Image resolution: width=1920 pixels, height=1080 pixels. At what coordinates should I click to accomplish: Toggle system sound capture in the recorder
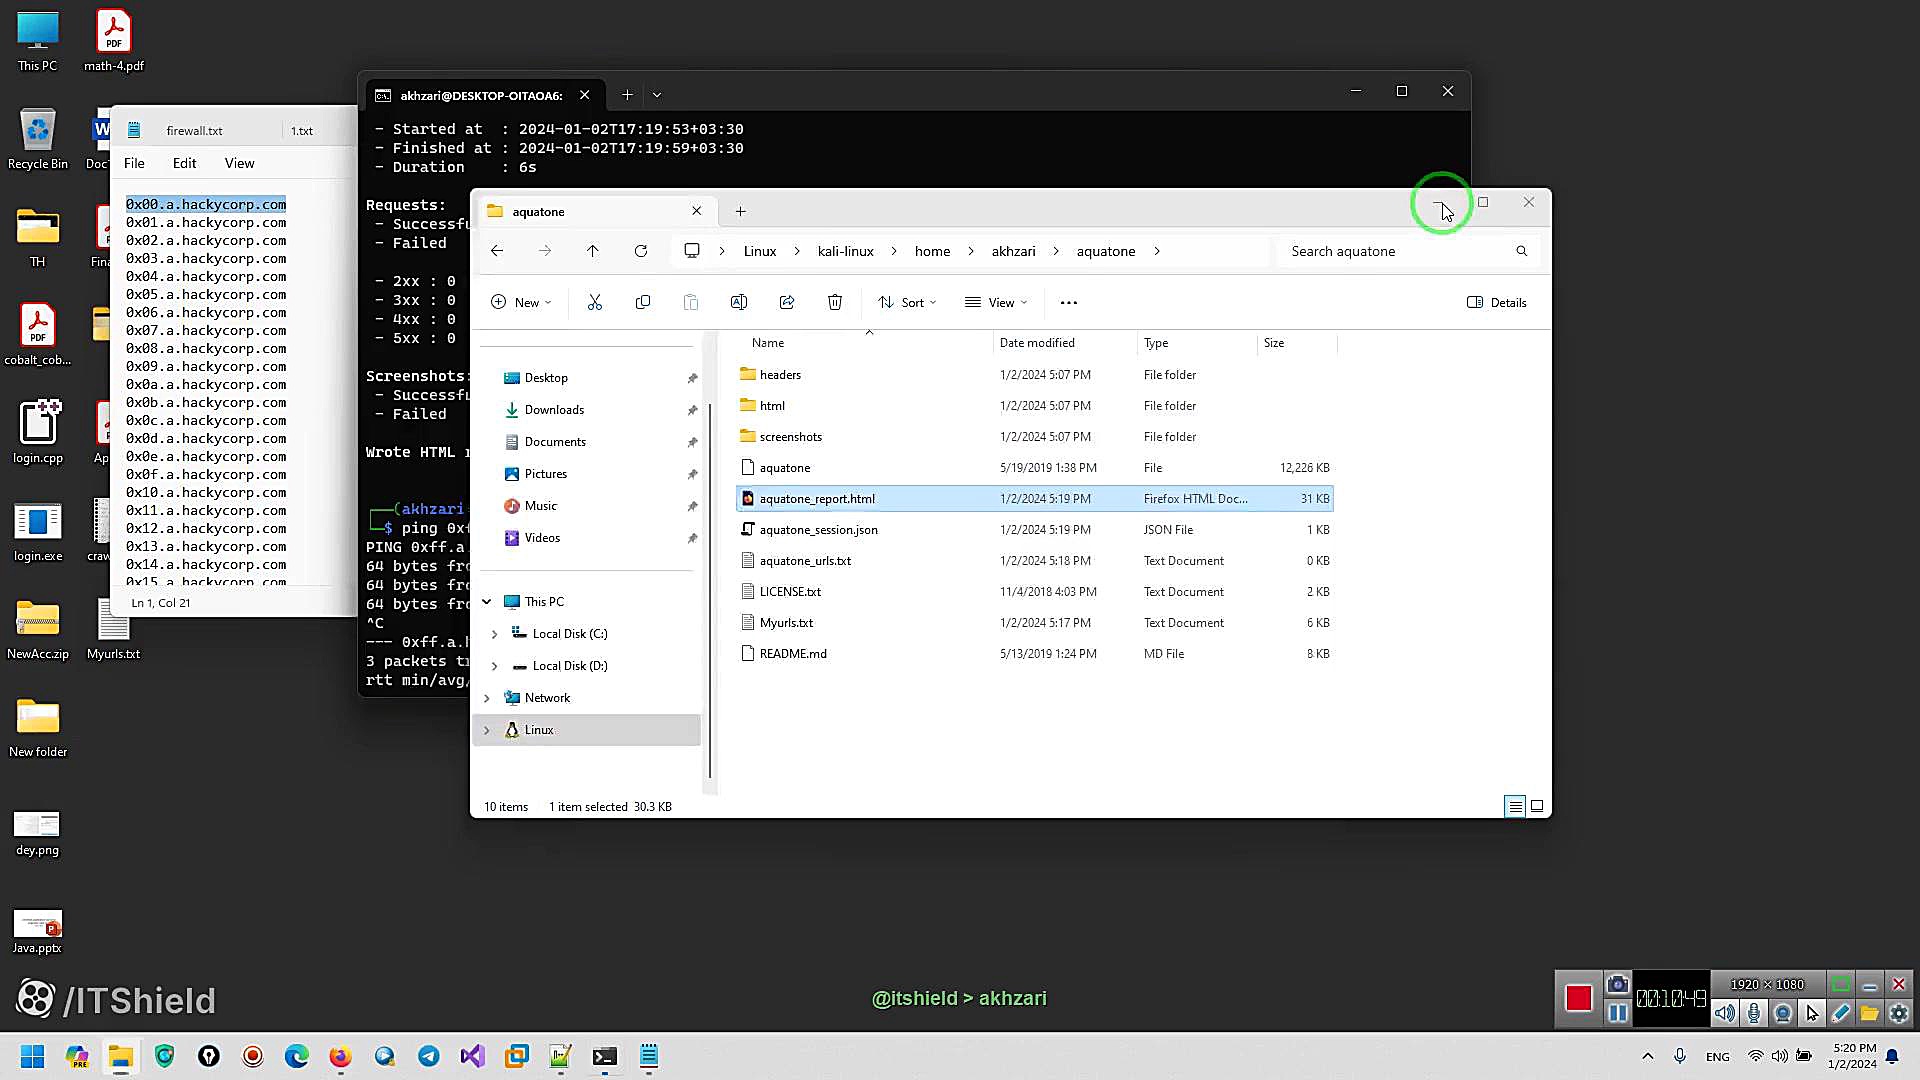click(1725, 1014)
